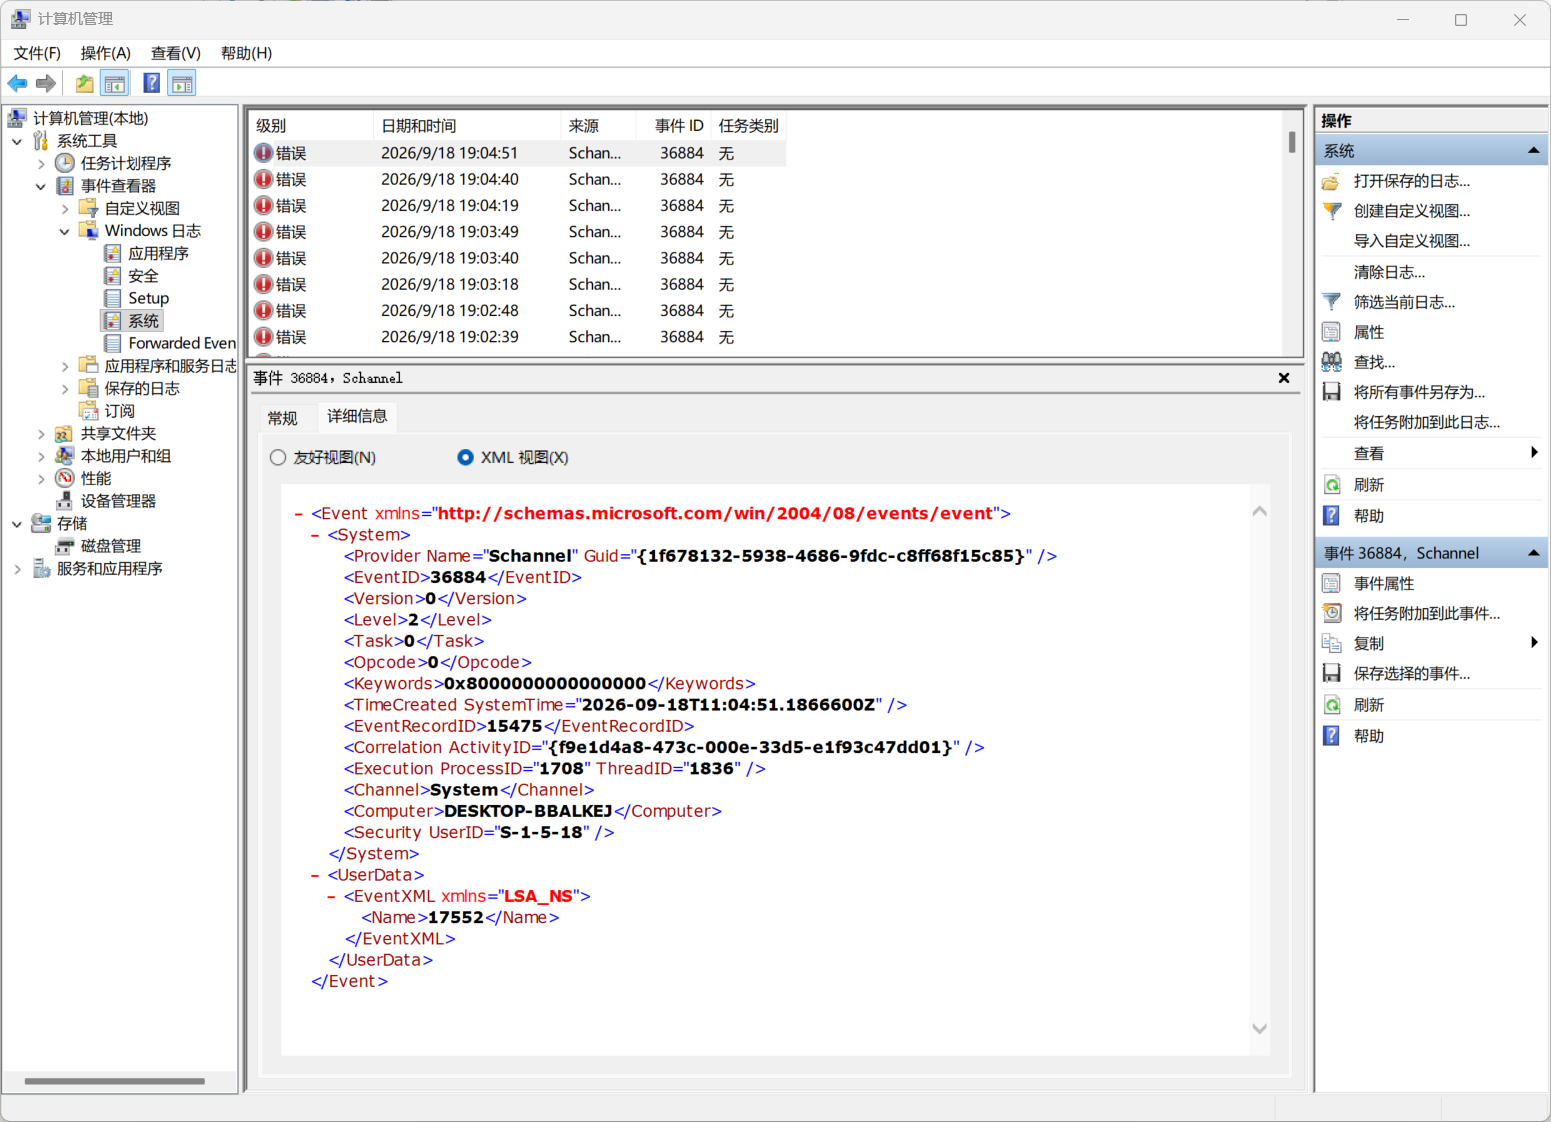Select the event row dated 19:03:18
Viewport: 1551px width, 1122px height.
(x=517, y=285)
